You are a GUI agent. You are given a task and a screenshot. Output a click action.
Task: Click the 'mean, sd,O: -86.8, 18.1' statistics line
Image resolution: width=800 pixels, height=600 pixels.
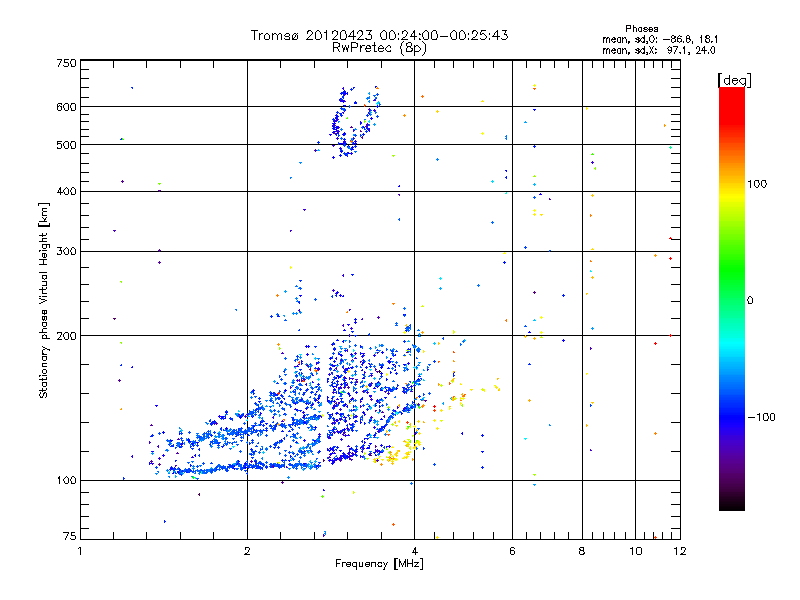click(x=660, y=39)
